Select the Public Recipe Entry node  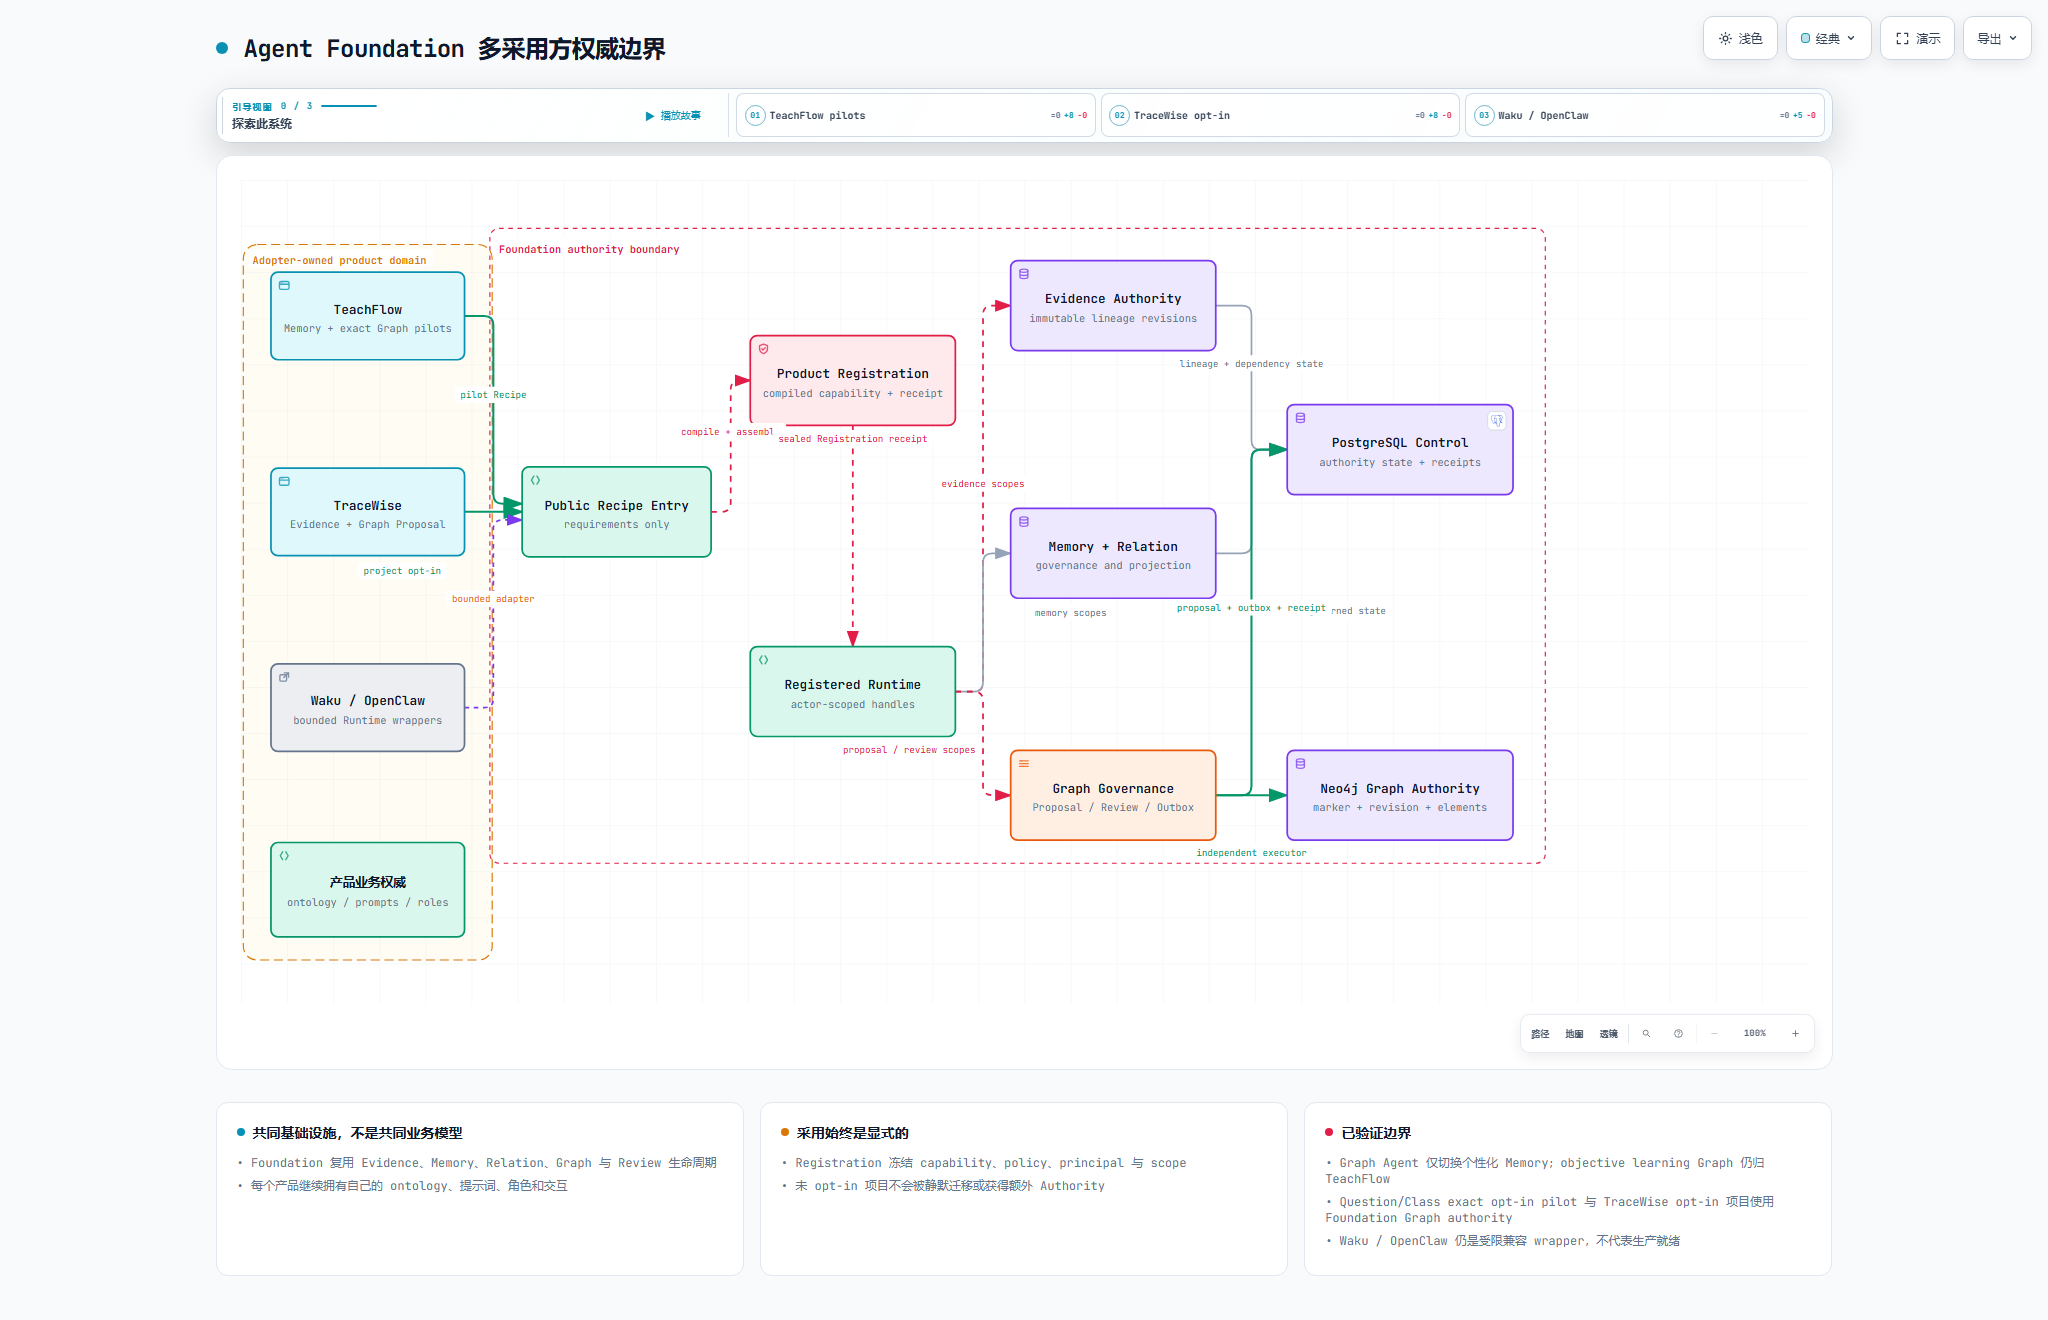pyautogui.click(x=617, y=512)
